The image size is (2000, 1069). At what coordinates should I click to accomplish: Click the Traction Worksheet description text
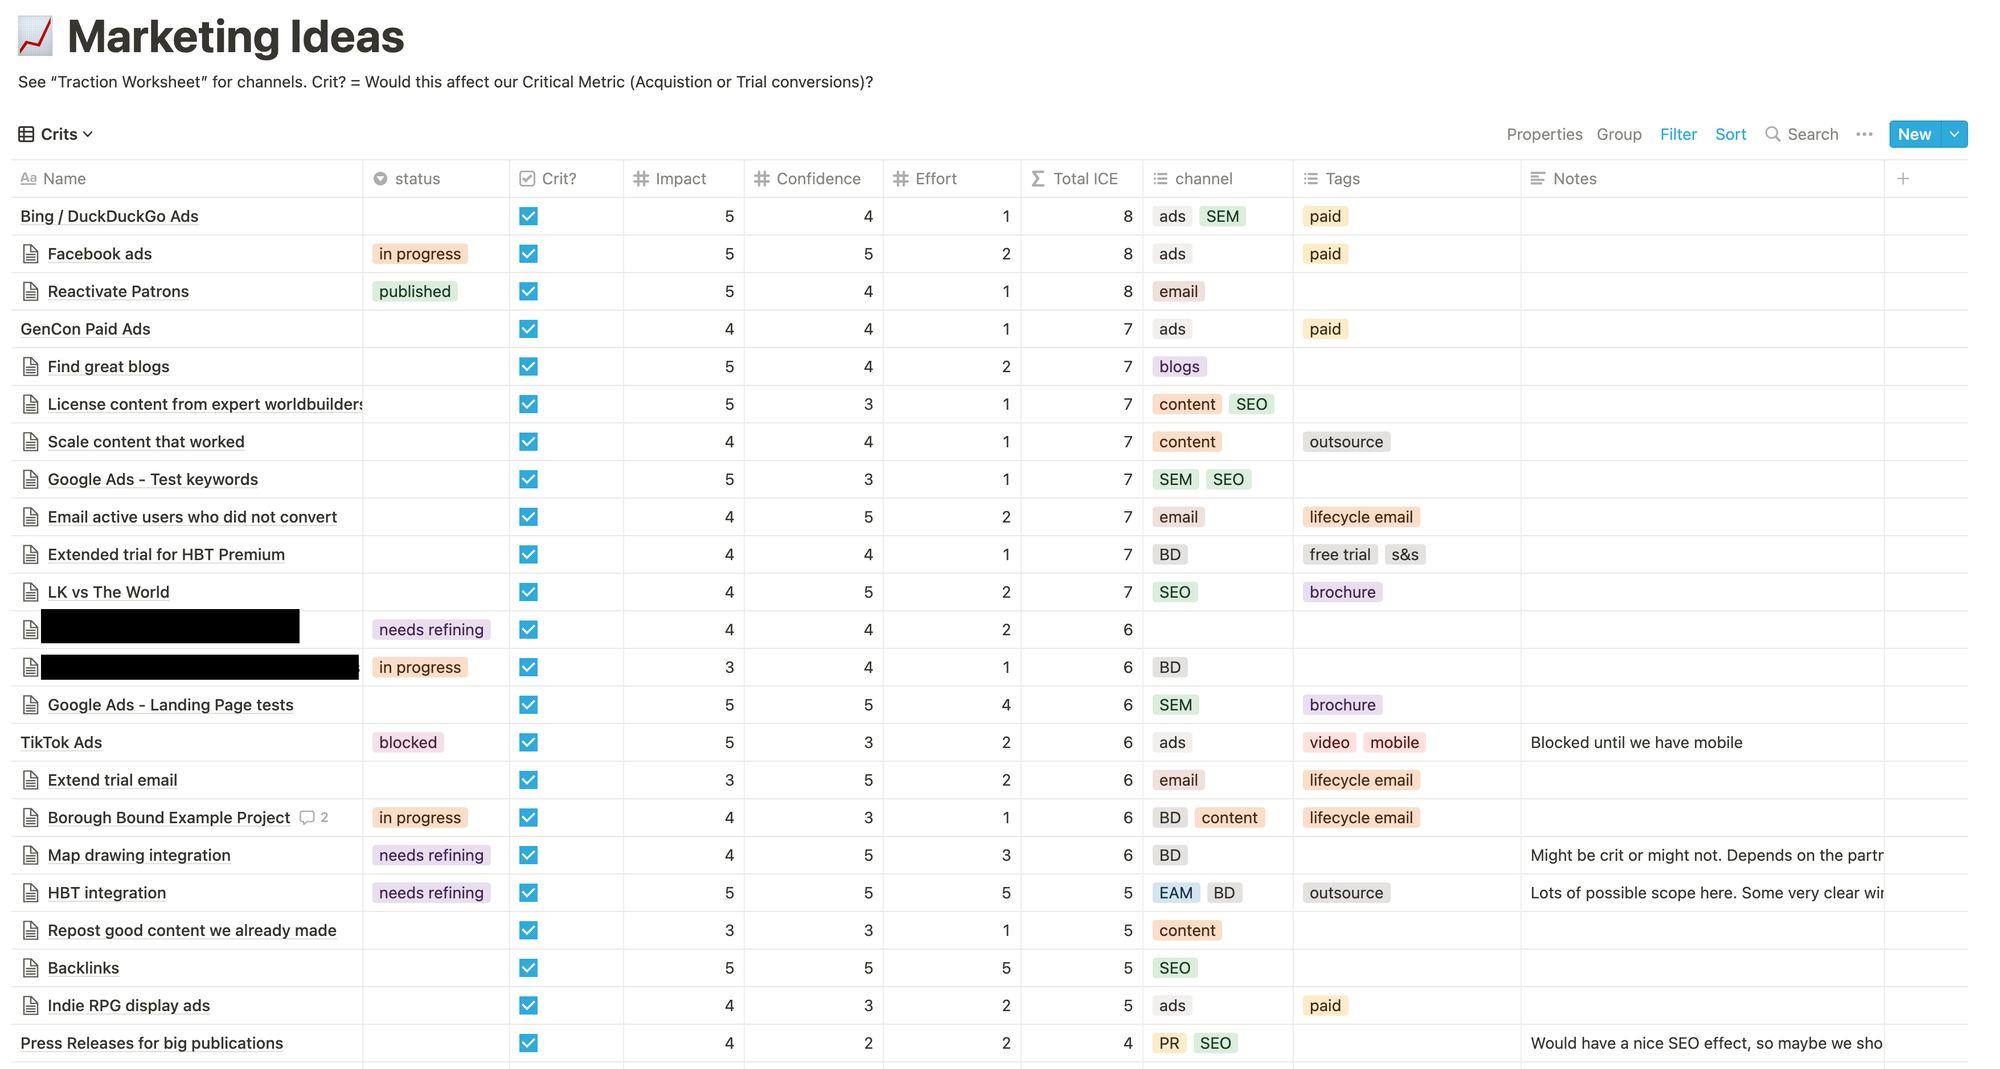tap(445, 82)
